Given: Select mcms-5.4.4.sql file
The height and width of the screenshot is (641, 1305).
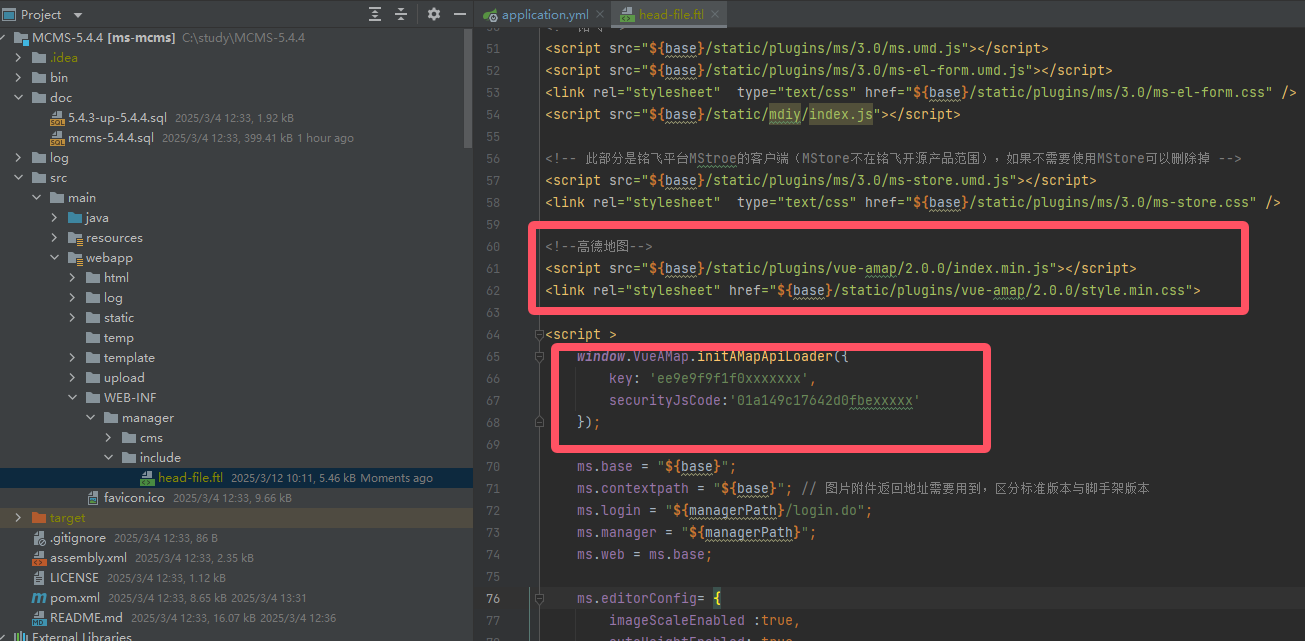Looking at the screenshot, I should click(x=110, y=138).
